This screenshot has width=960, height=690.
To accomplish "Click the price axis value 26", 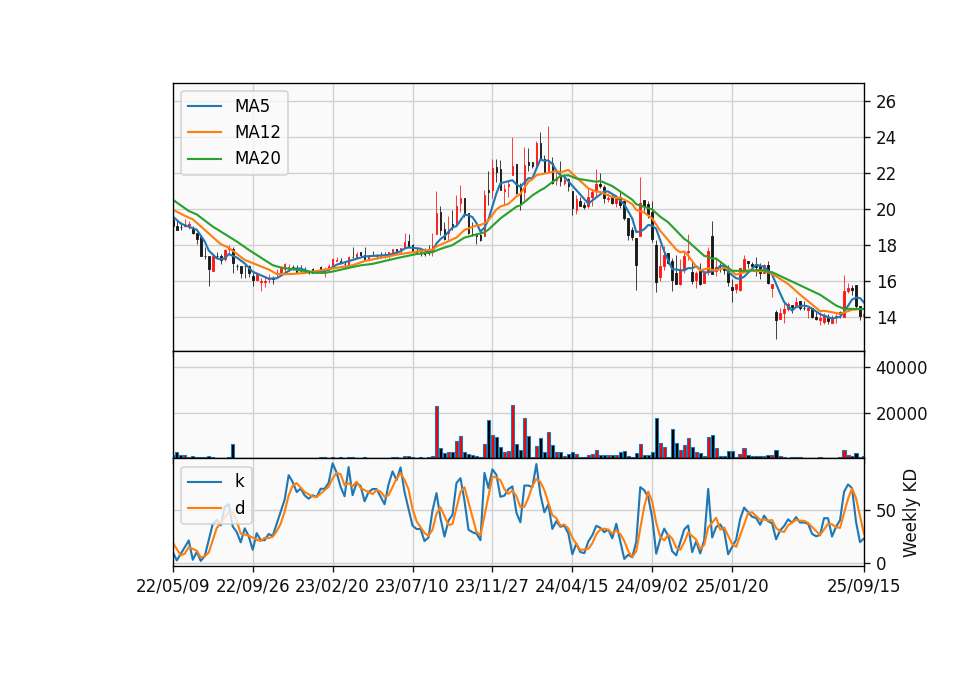I will 886,102.
